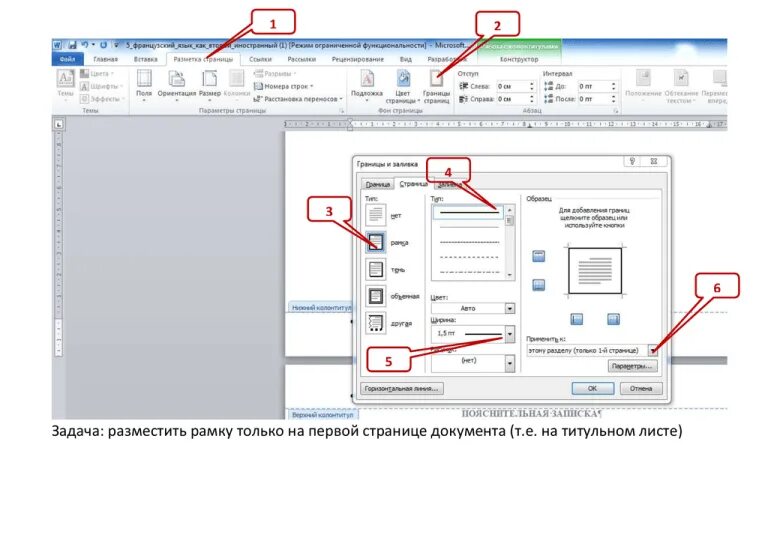
Task: Switch to the Главная ribbon tab
Action: point(106,59)
